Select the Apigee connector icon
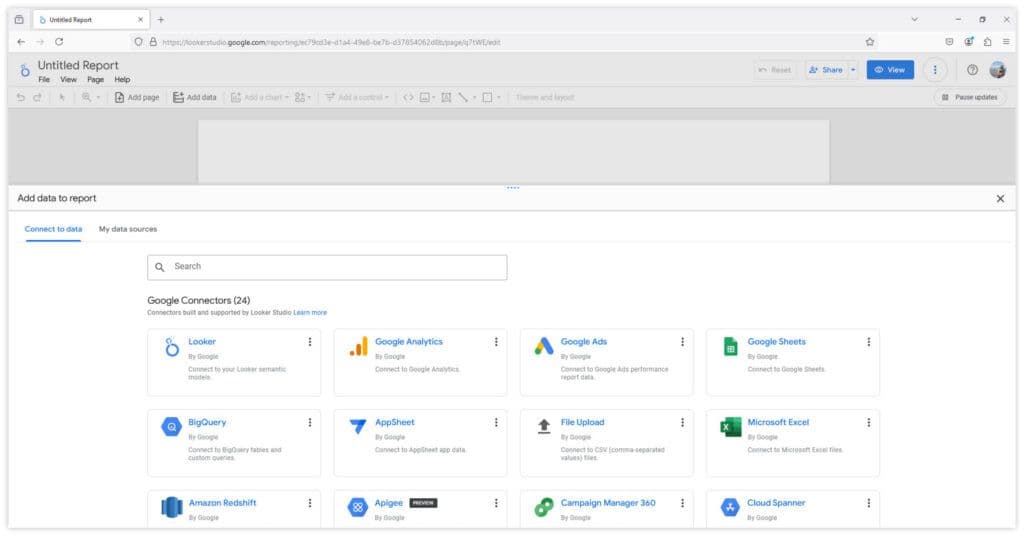The height and width of the screenshot is (536, 1024). [x=358, y=507]
